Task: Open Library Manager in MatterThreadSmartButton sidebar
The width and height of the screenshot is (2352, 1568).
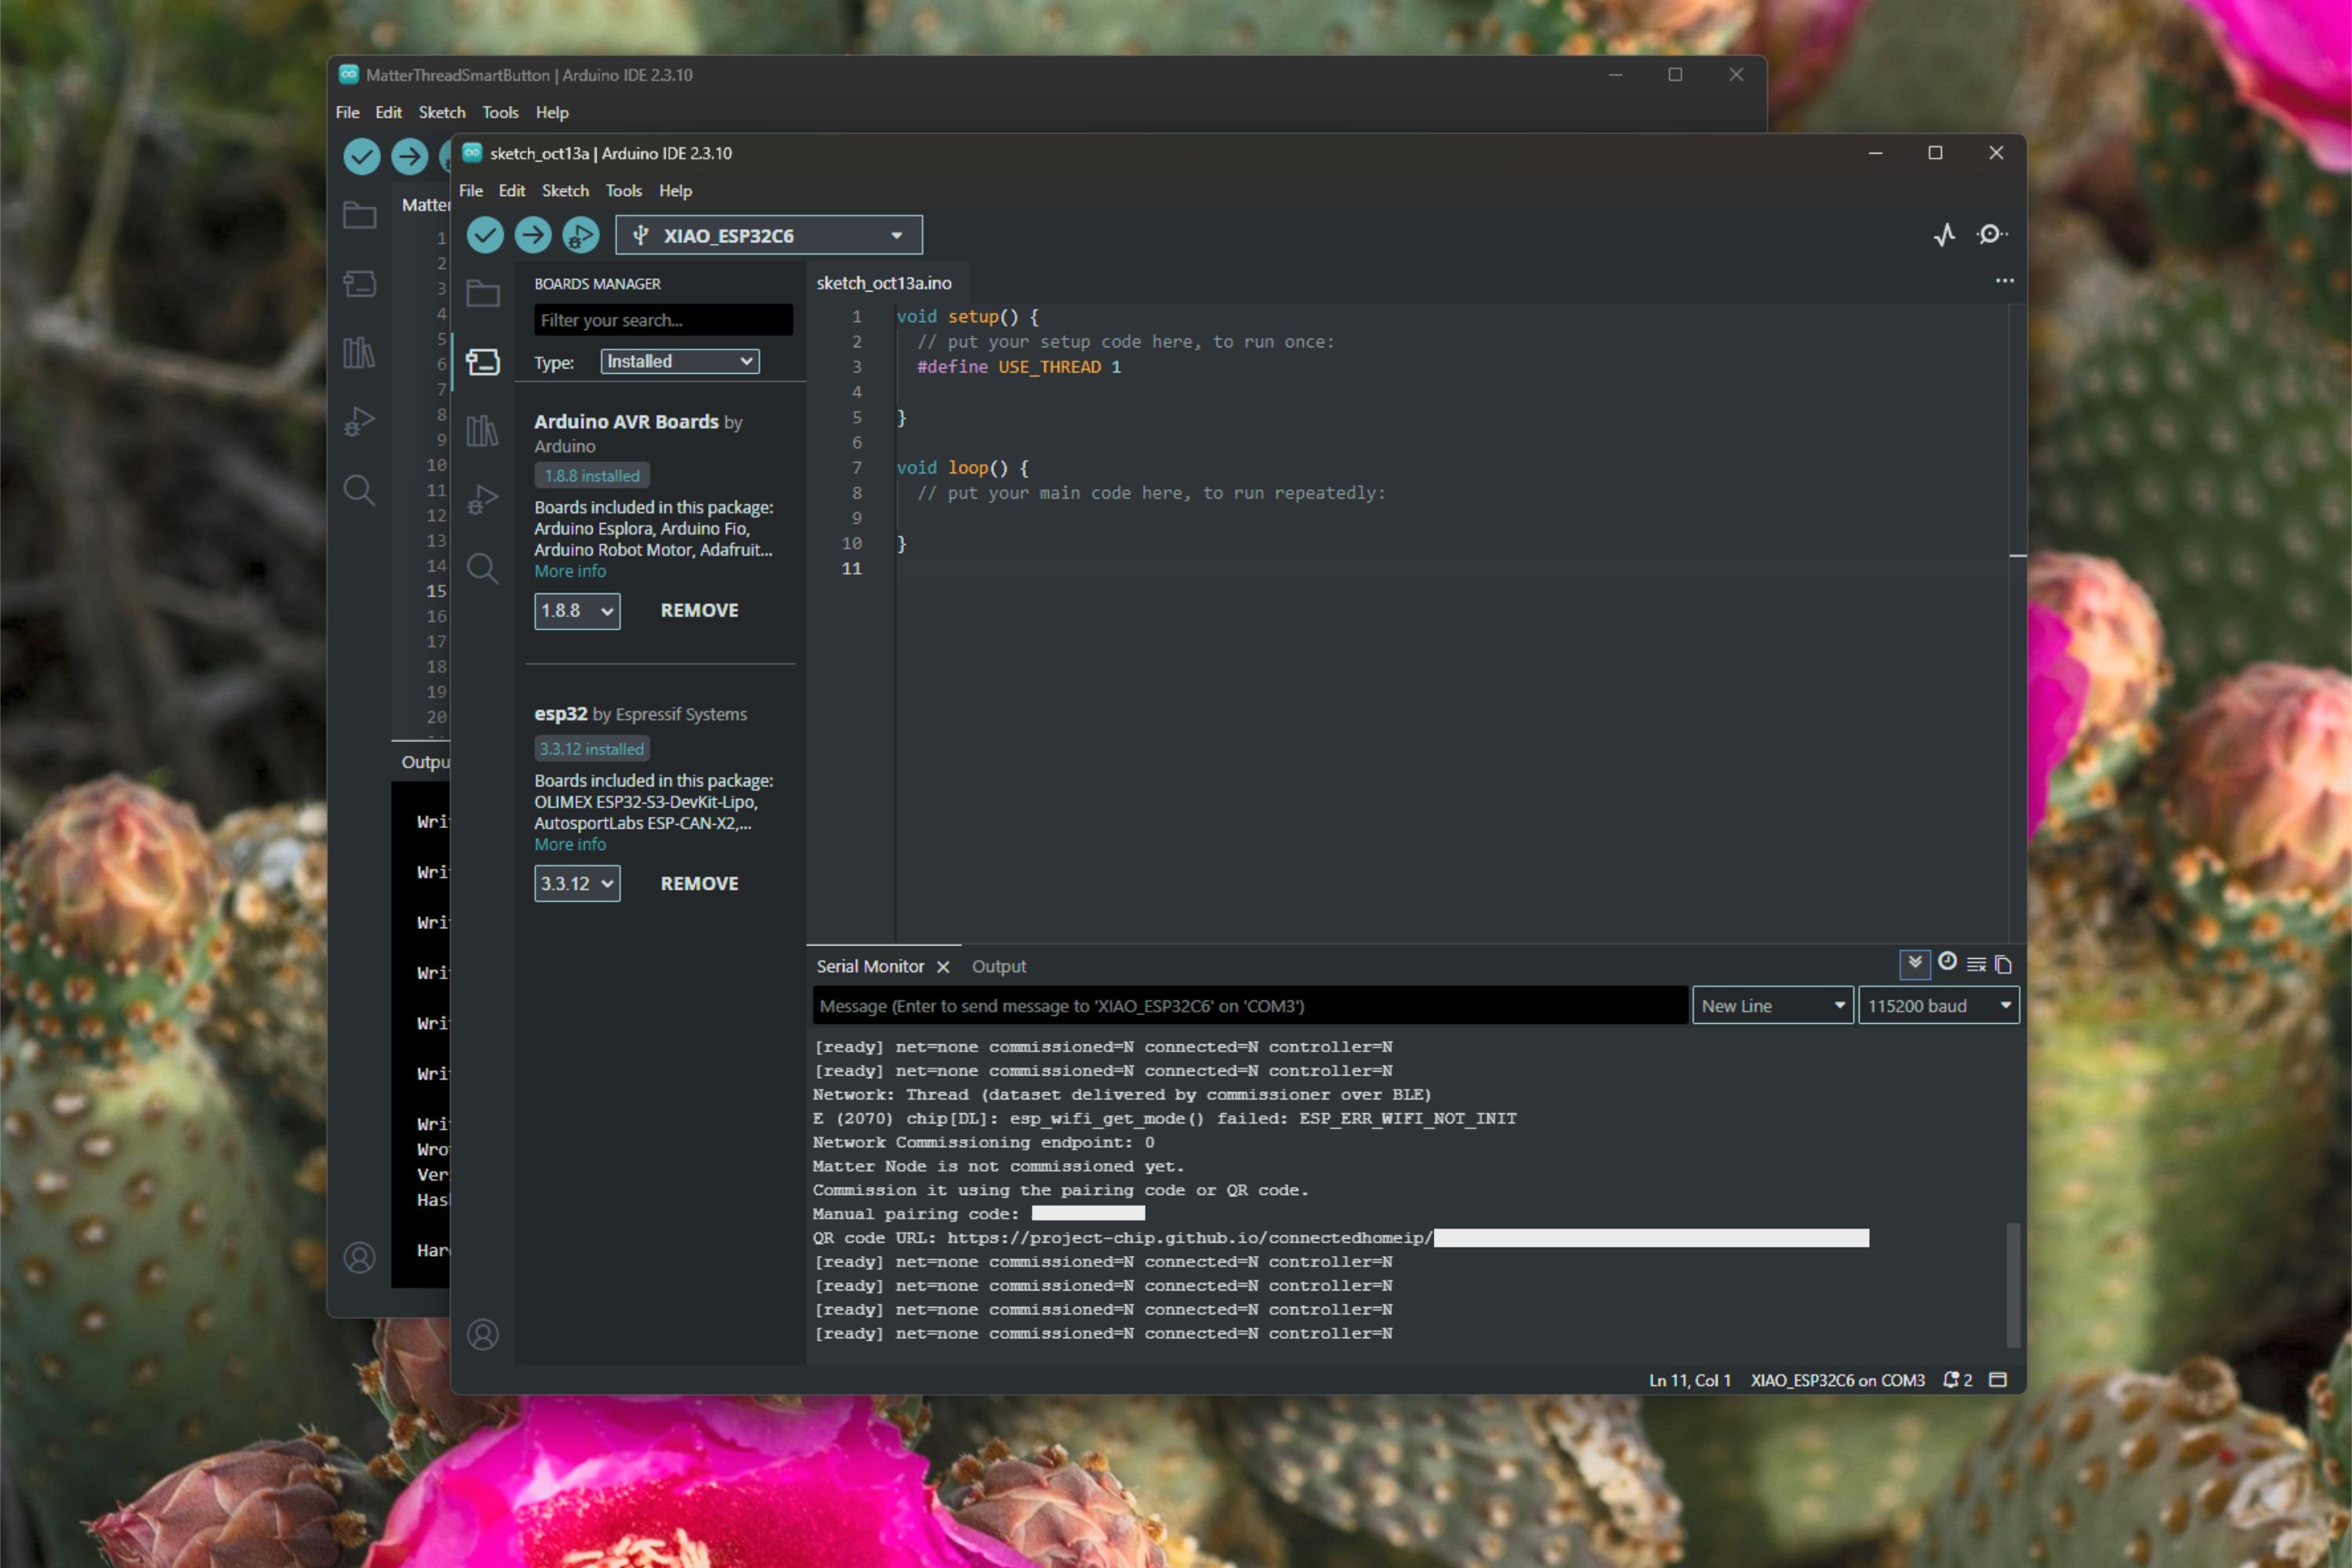Action: 360,352
